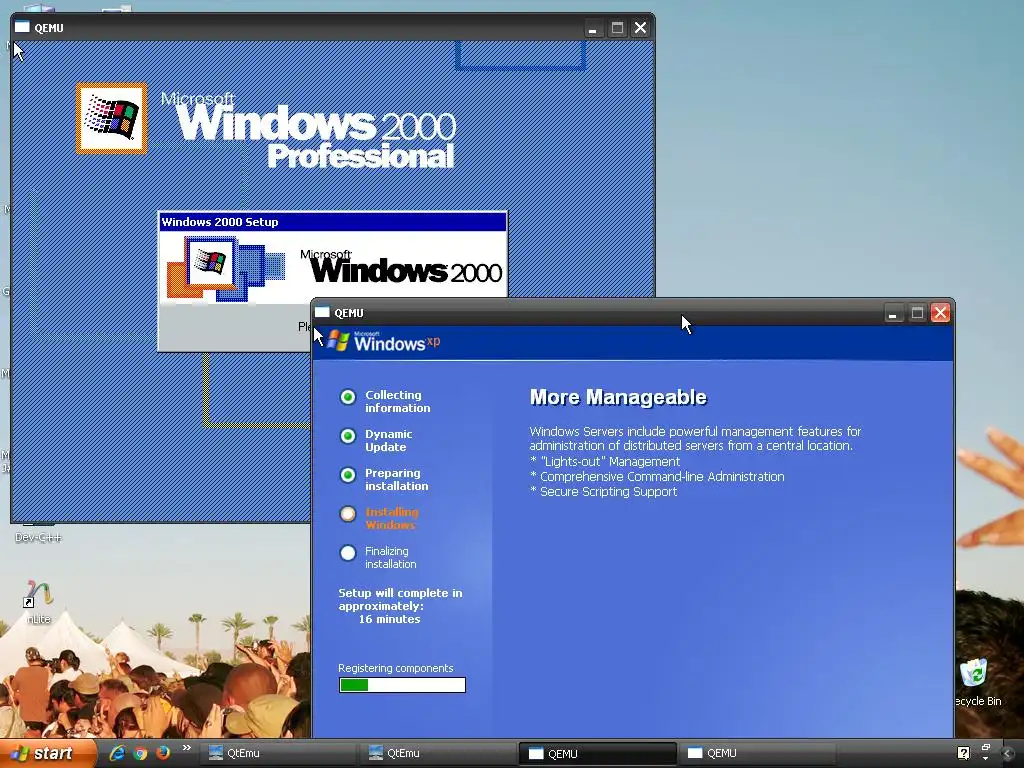Screen dimensions: 1024x768
Task: Click the Windows XP setup QEMU title icon
Action: tap(323, 312)
